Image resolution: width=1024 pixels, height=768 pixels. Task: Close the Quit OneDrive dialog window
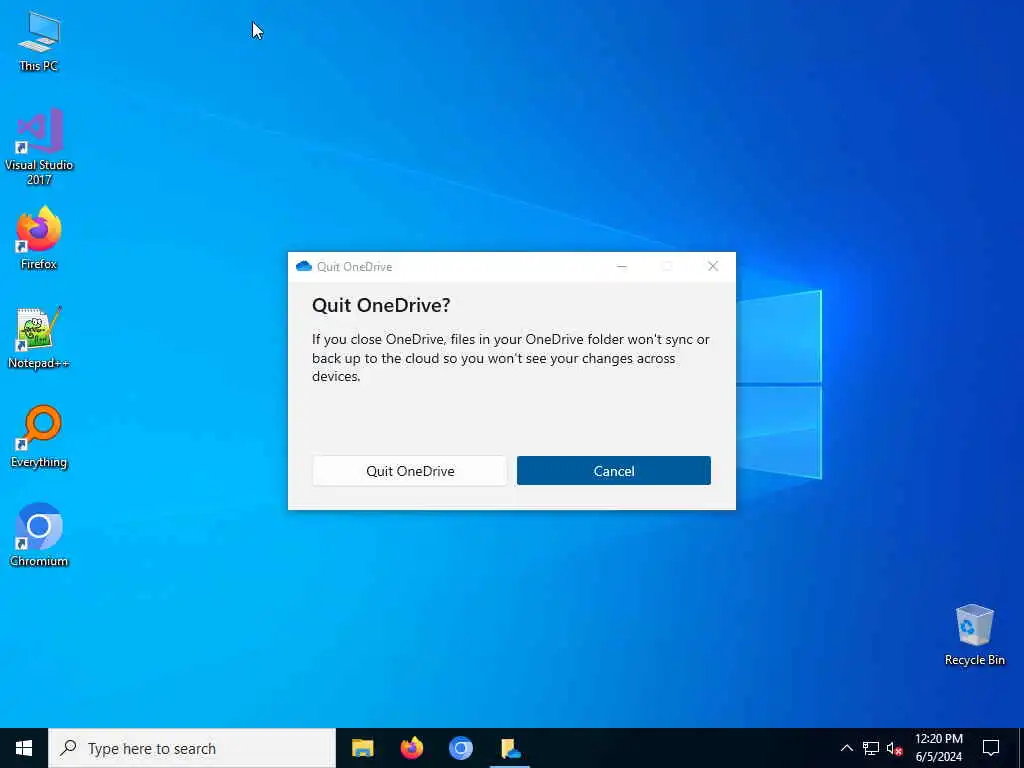[x=712, y=266]
